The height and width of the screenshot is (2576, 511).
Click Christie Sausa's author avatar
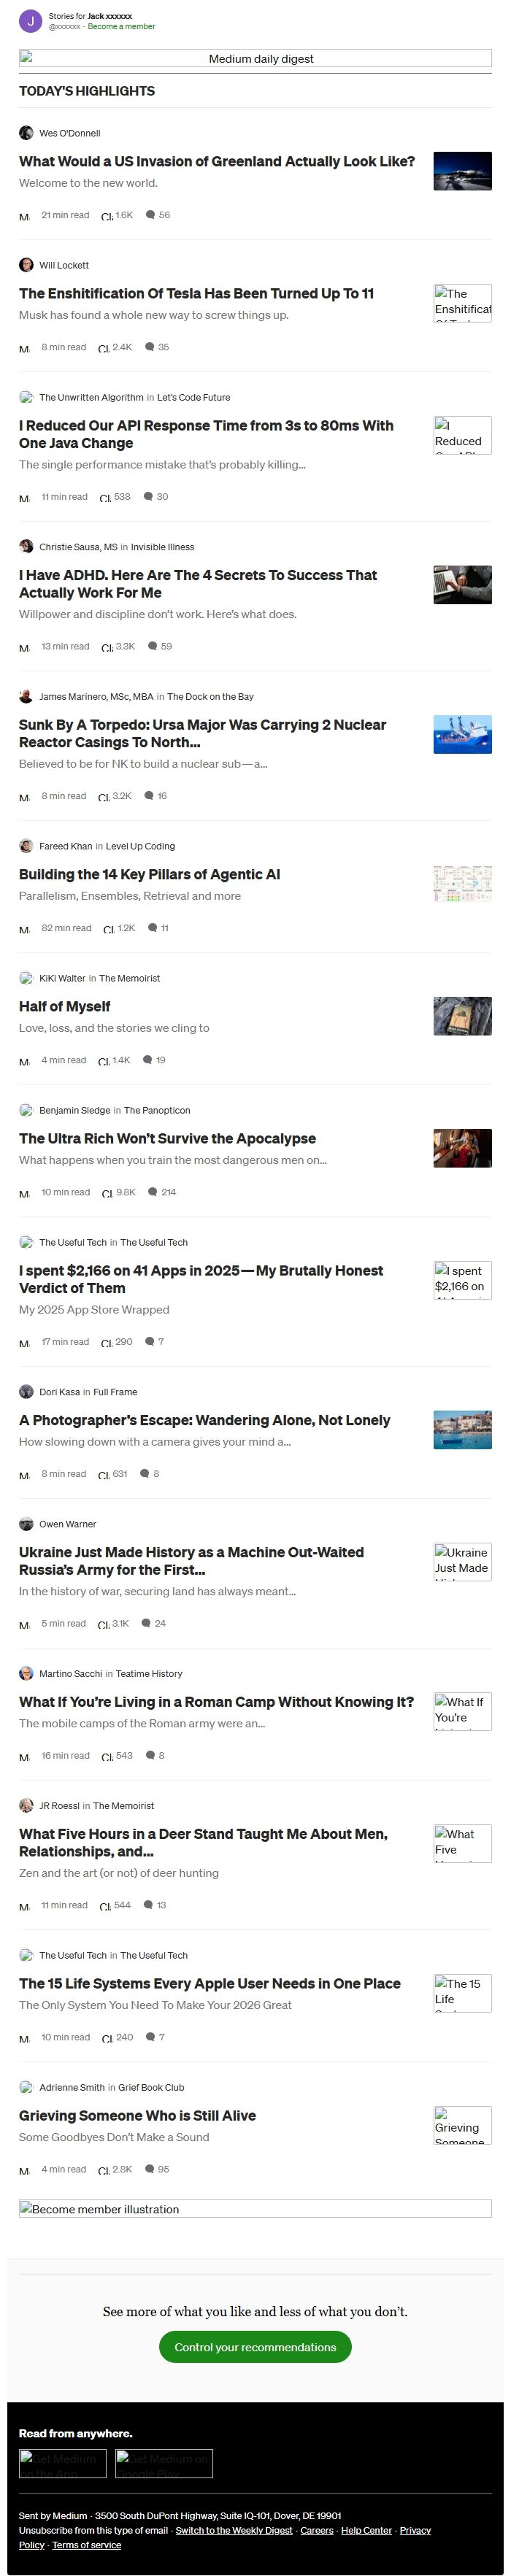[26, 547]
